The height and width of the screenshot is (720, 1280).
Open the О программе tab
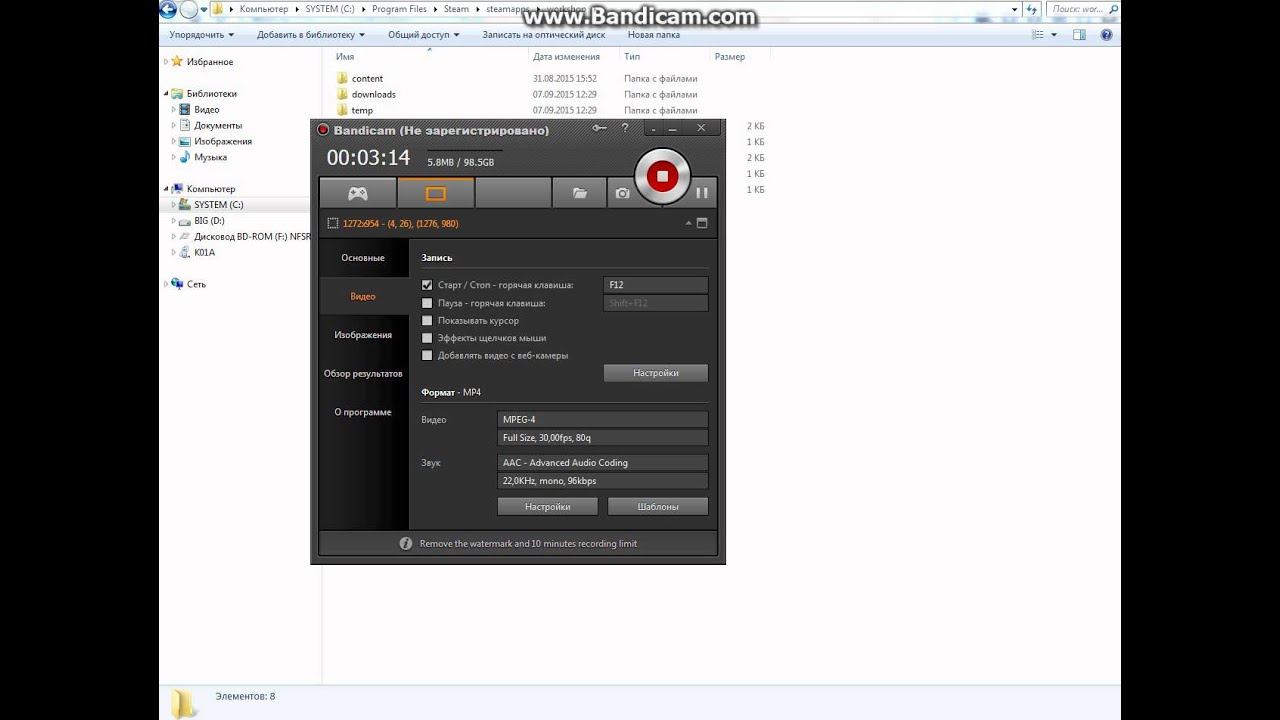[x=363, y=412]
